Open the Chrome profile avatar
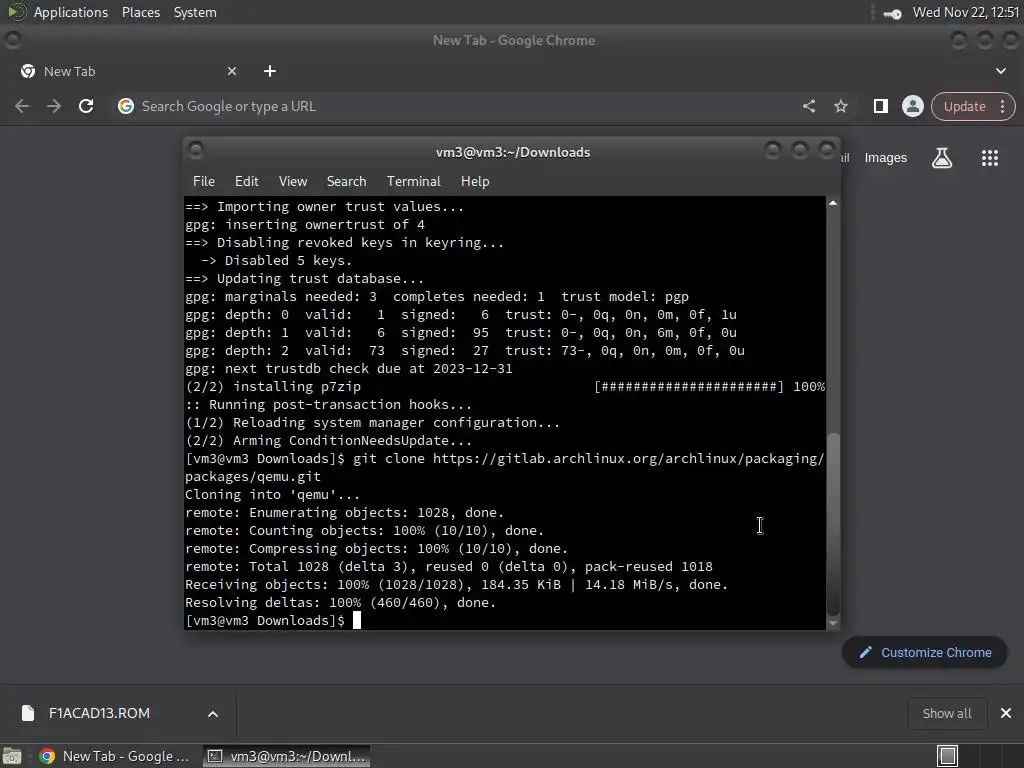The height and width of the screenshot is (768, 1024). click(x=912, y=106)
